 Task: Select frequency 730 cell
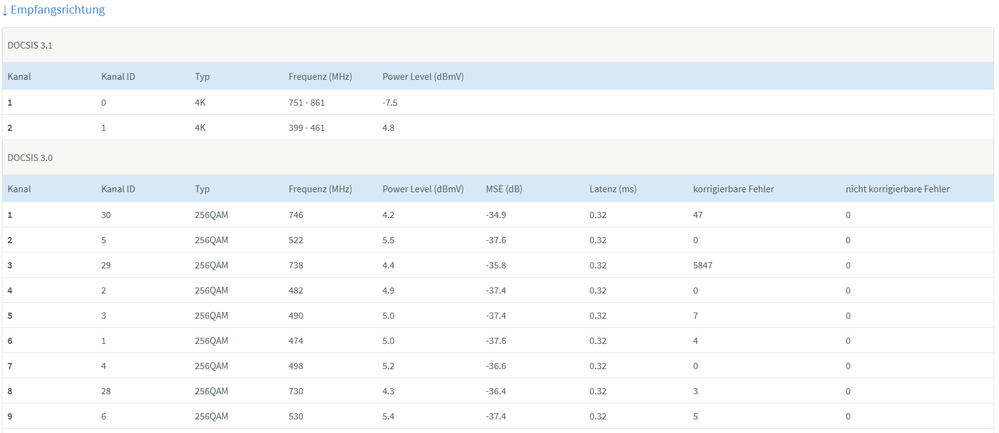(296, 391)
